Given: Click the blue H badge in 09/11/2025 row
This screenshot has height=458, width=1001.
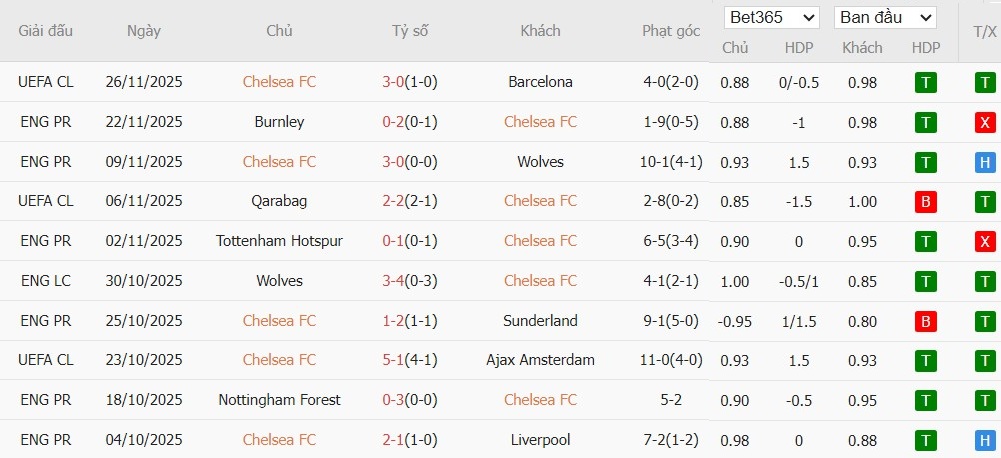Looking at the screenshot, I should pos(985,162).
